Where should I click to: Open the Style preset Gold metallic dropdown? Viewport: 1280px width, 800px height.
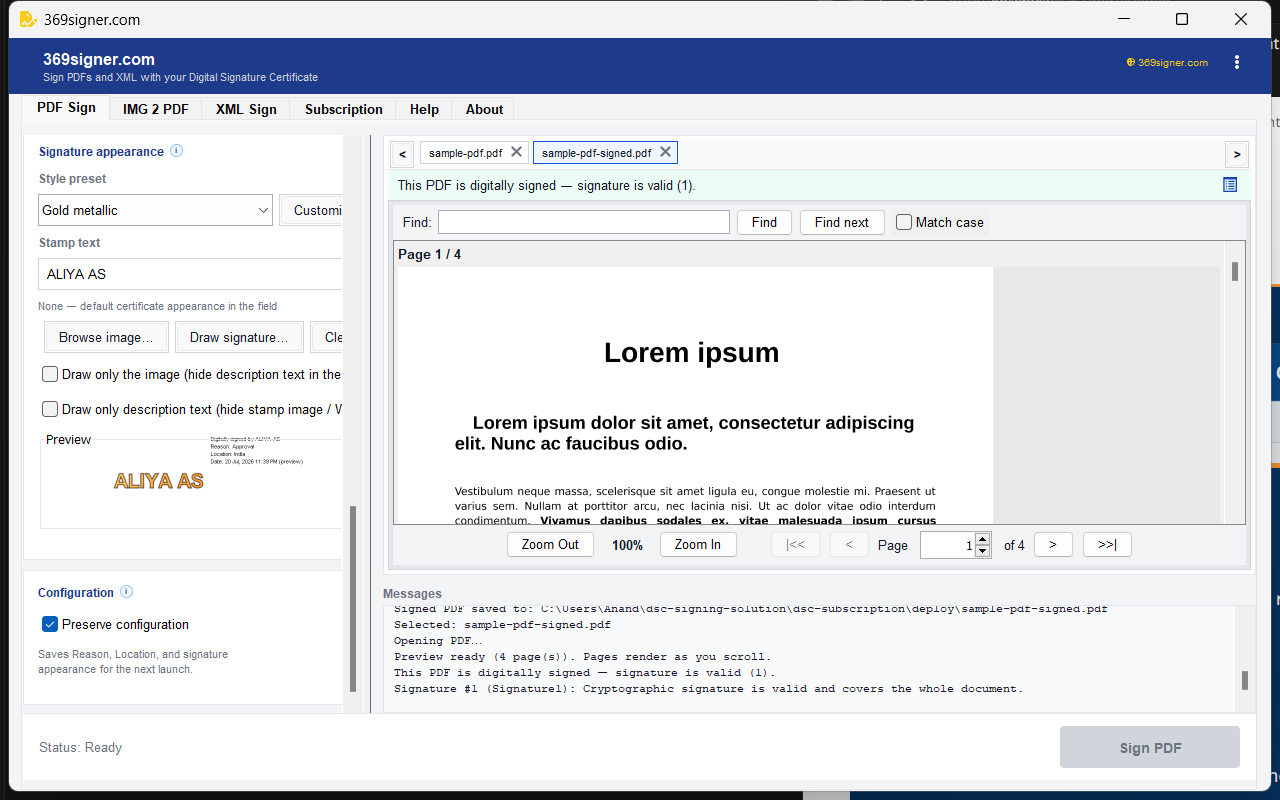(156, 210)
